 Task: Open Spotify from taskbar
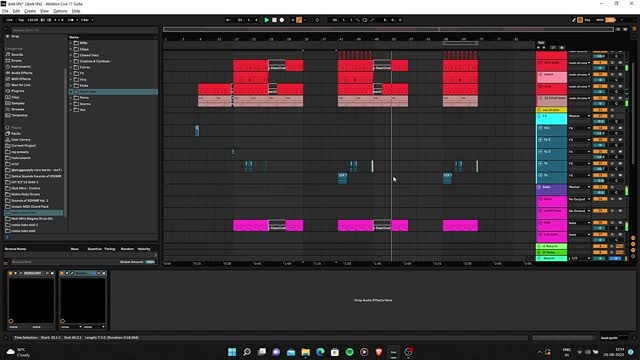click(349, 352)
